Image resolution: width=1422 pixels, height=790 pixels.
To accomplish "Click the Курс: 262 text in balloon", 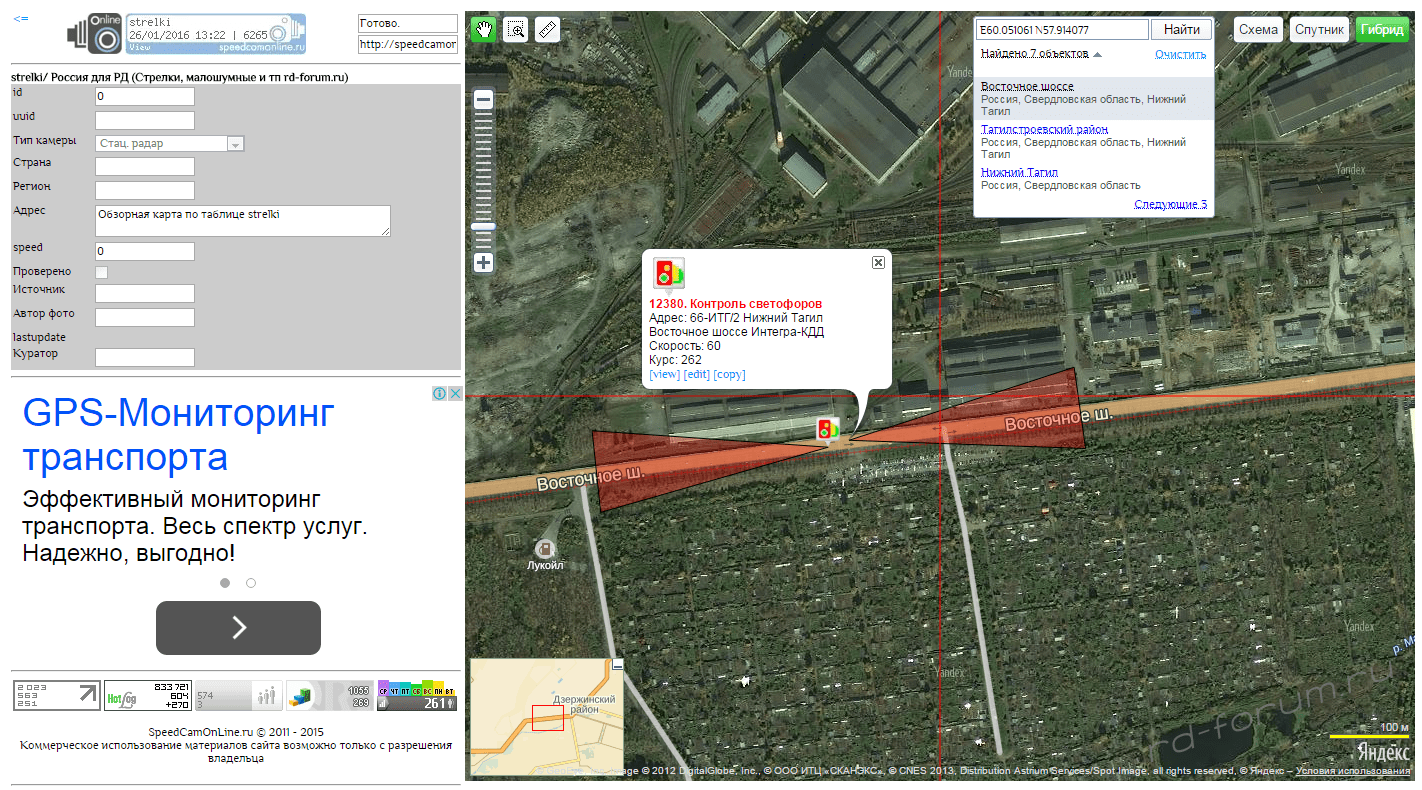I will [x=676, y=360].
